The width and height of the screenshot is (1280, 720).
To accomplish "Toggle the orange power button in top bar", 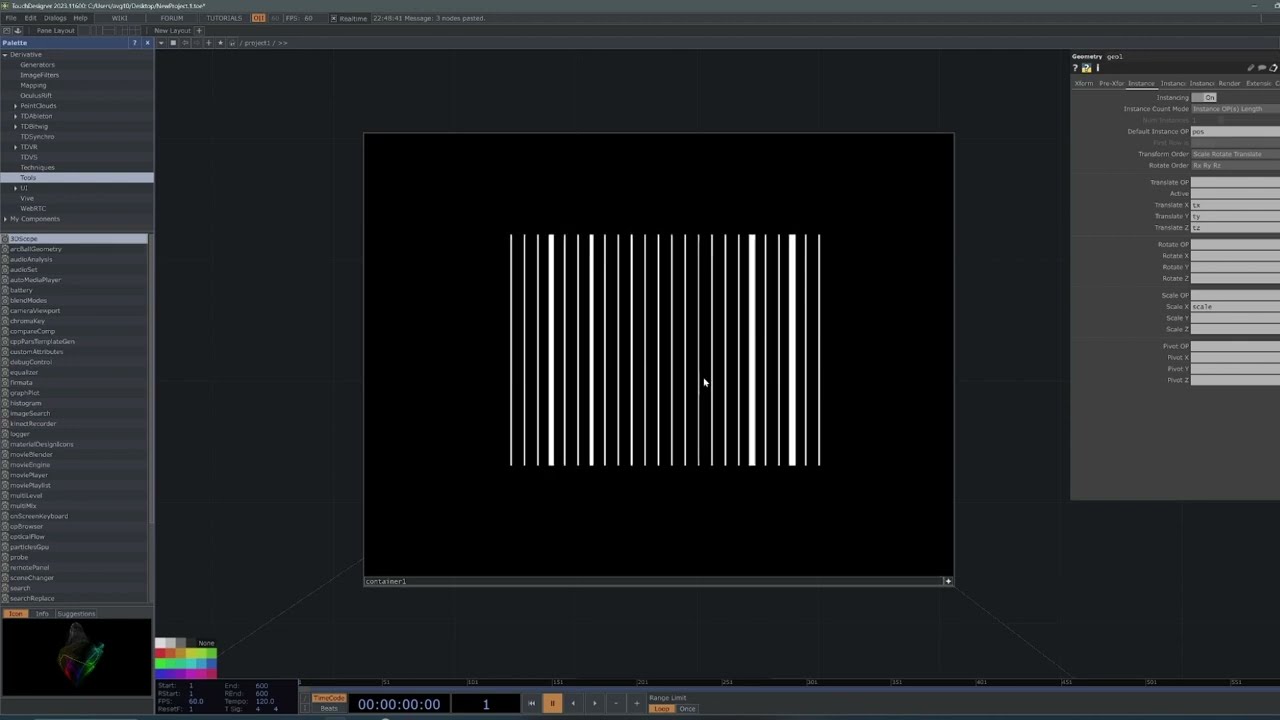I will tap(259, 18).
